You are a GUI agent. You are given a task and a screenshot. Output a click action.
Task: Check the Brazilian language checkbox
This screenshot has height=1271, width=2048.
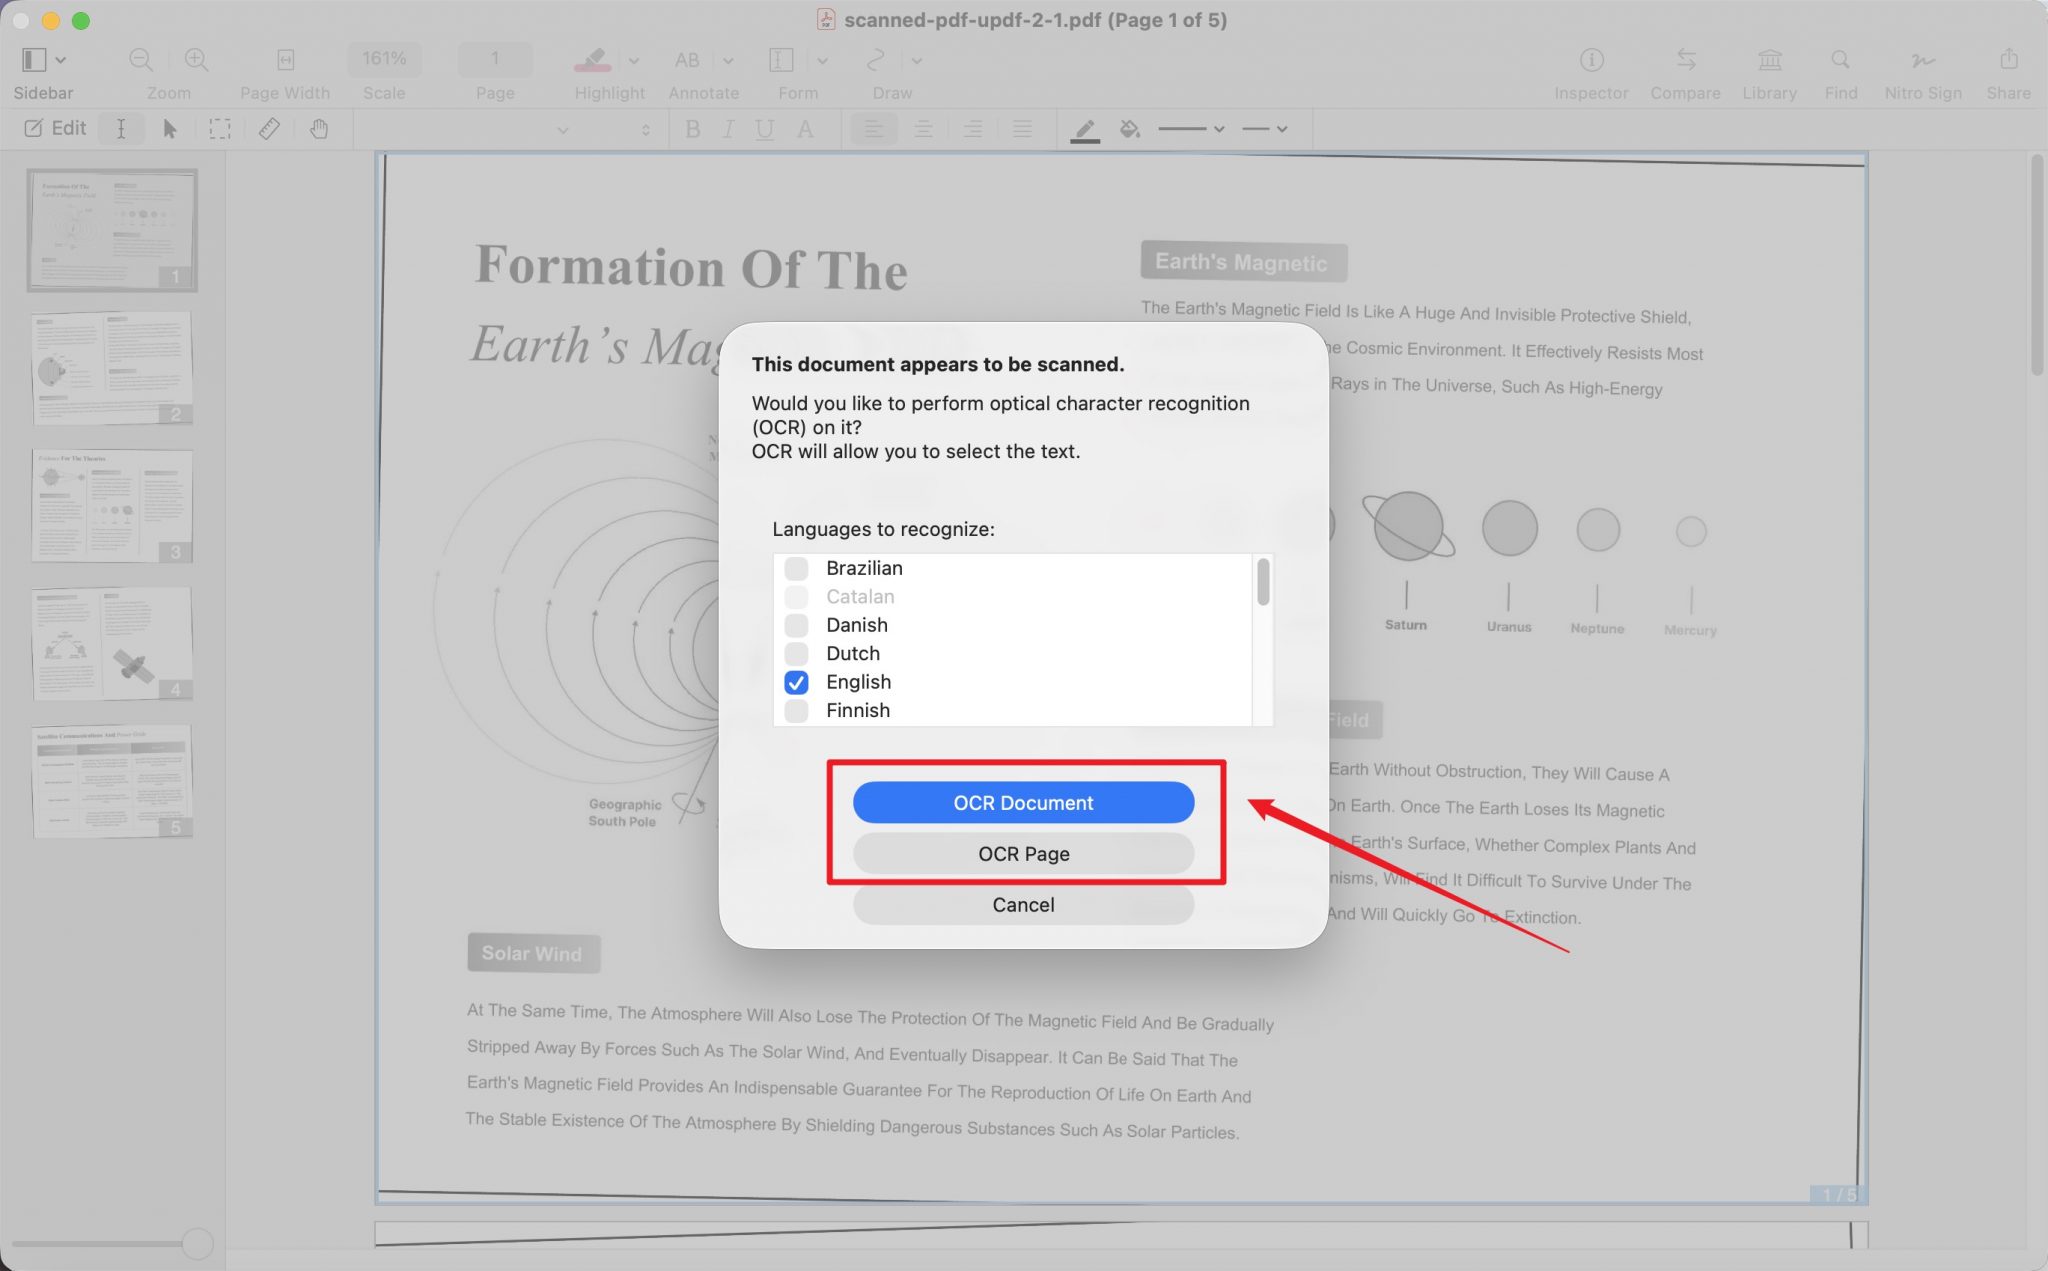pyautogui.click(x=796, y=568)
